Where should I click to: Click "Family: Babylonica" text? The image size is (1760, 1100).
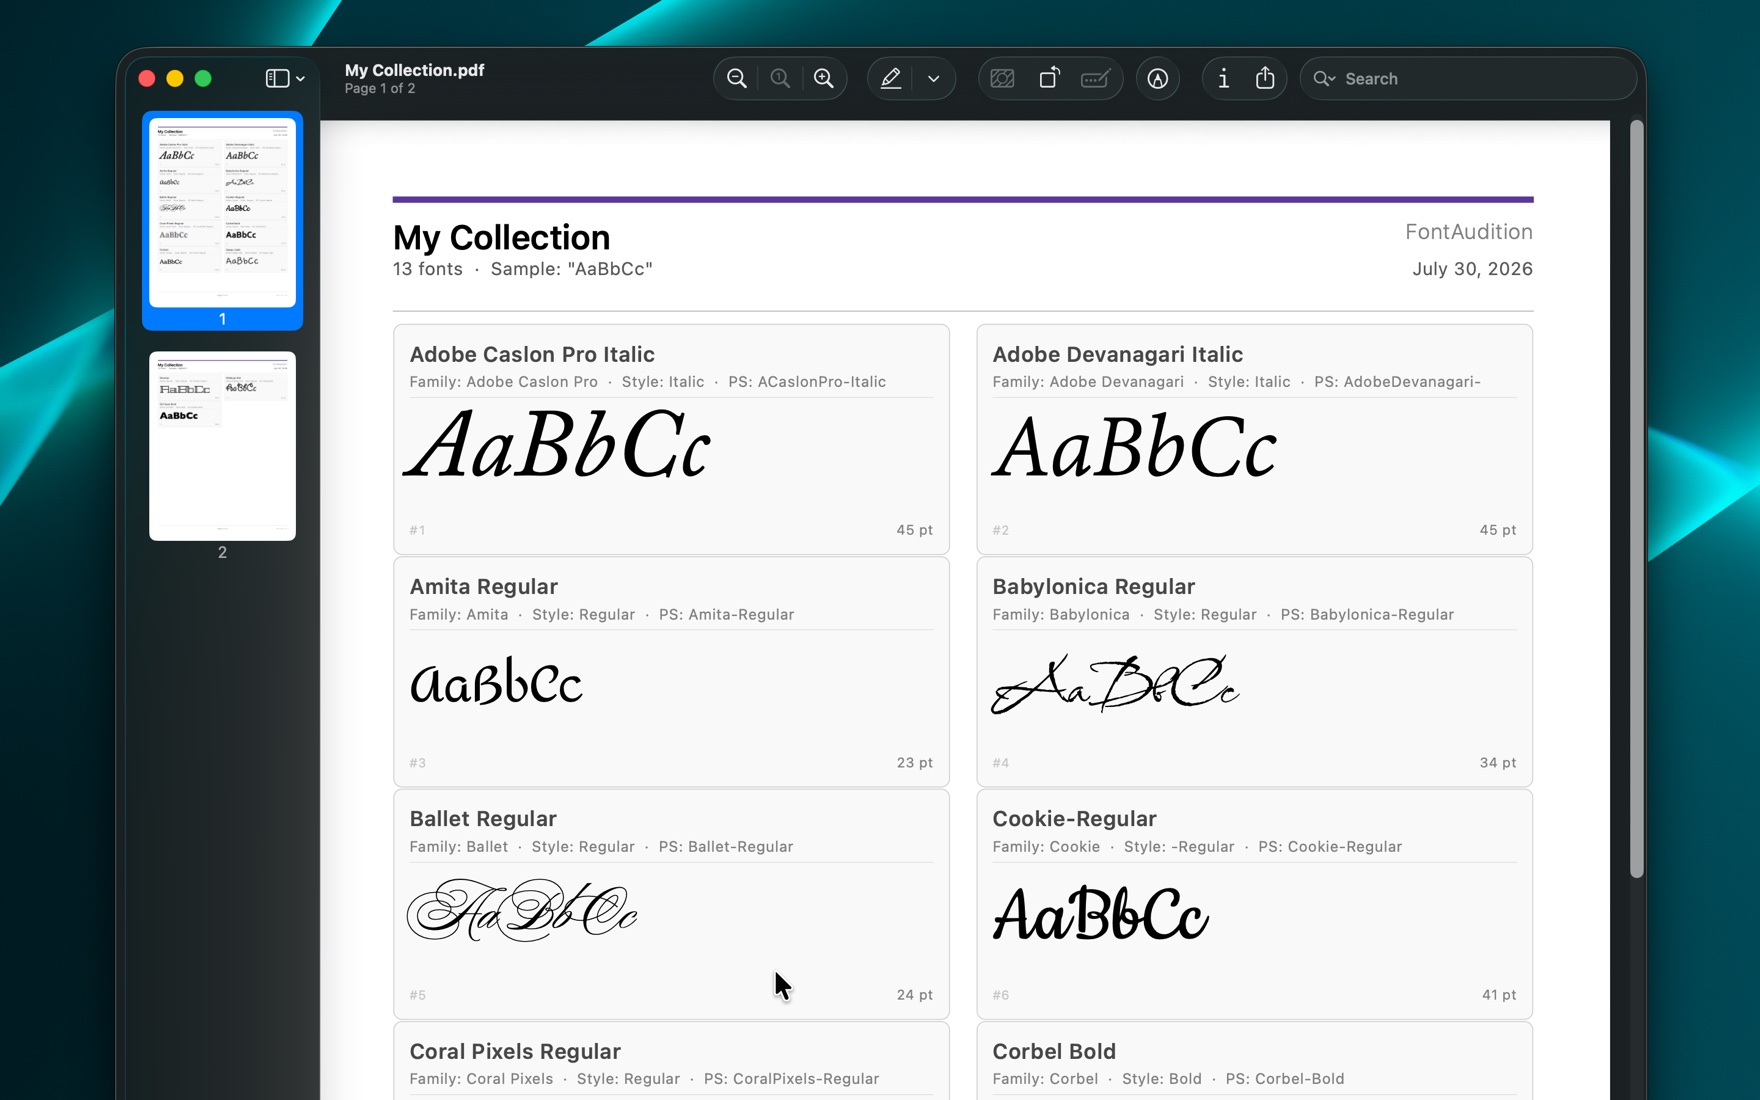1060,614
